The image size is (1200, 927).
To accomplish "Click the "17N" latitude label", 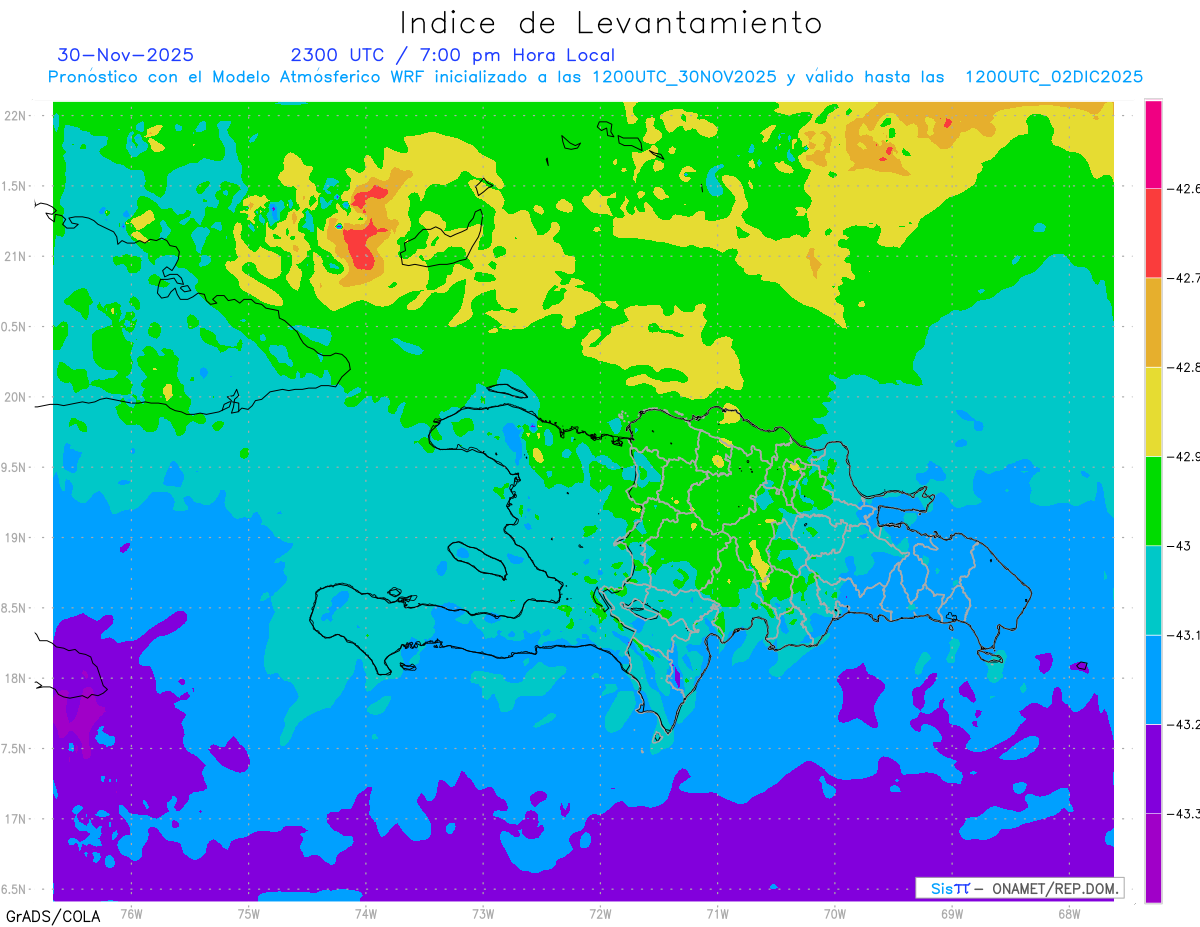I will [x=17, y=819].
